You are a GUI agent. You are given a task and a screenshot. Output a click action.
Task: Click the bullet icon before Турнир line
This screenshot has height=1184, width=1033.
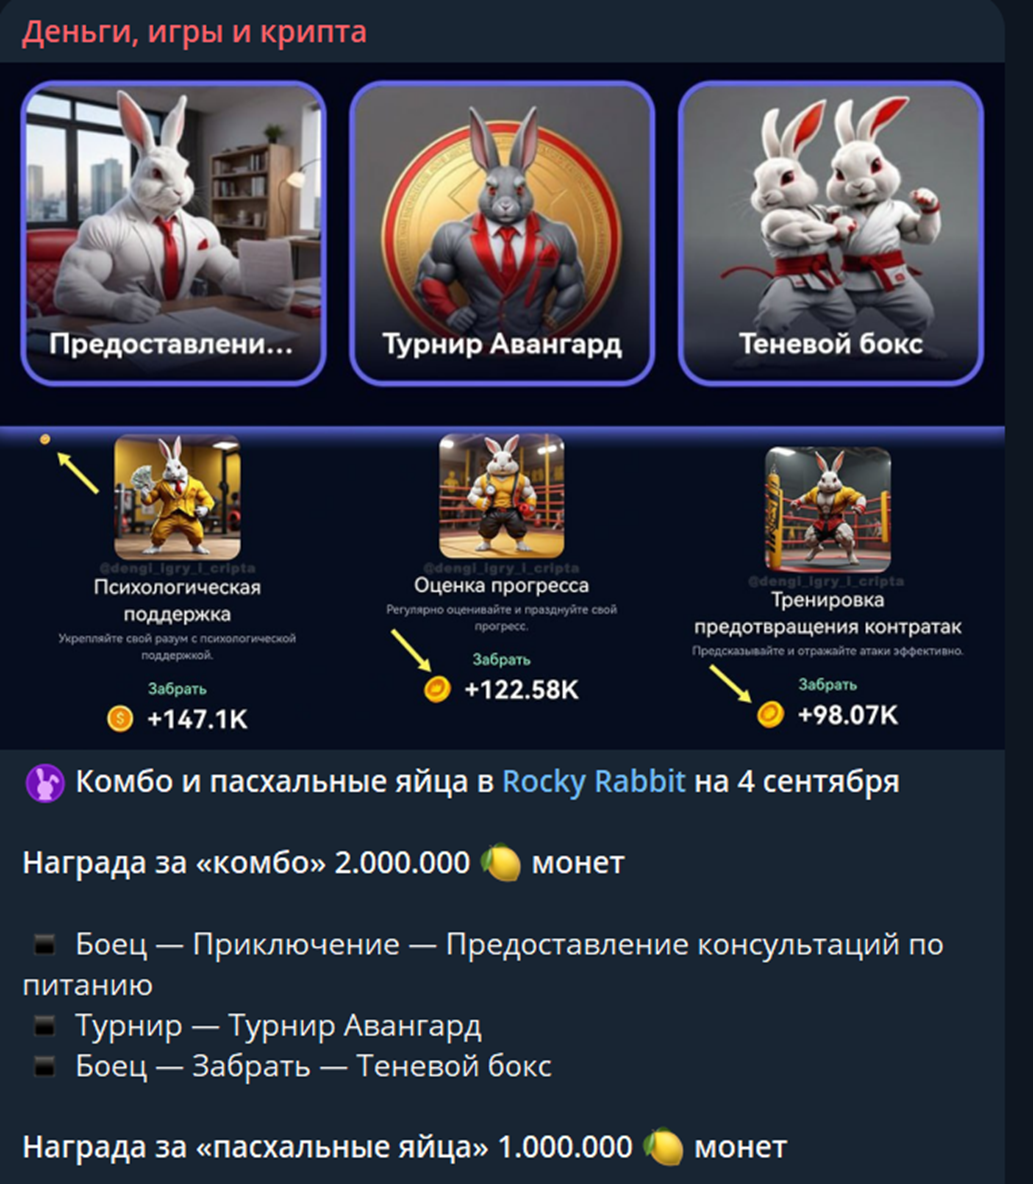[x=45, y=1025]
